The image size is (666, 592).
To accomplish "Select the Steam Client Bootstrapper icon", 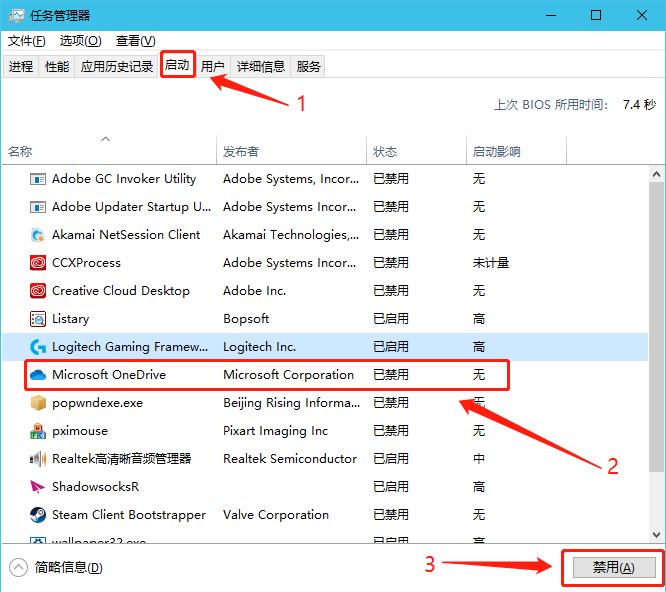I will (x=38, y=515).
